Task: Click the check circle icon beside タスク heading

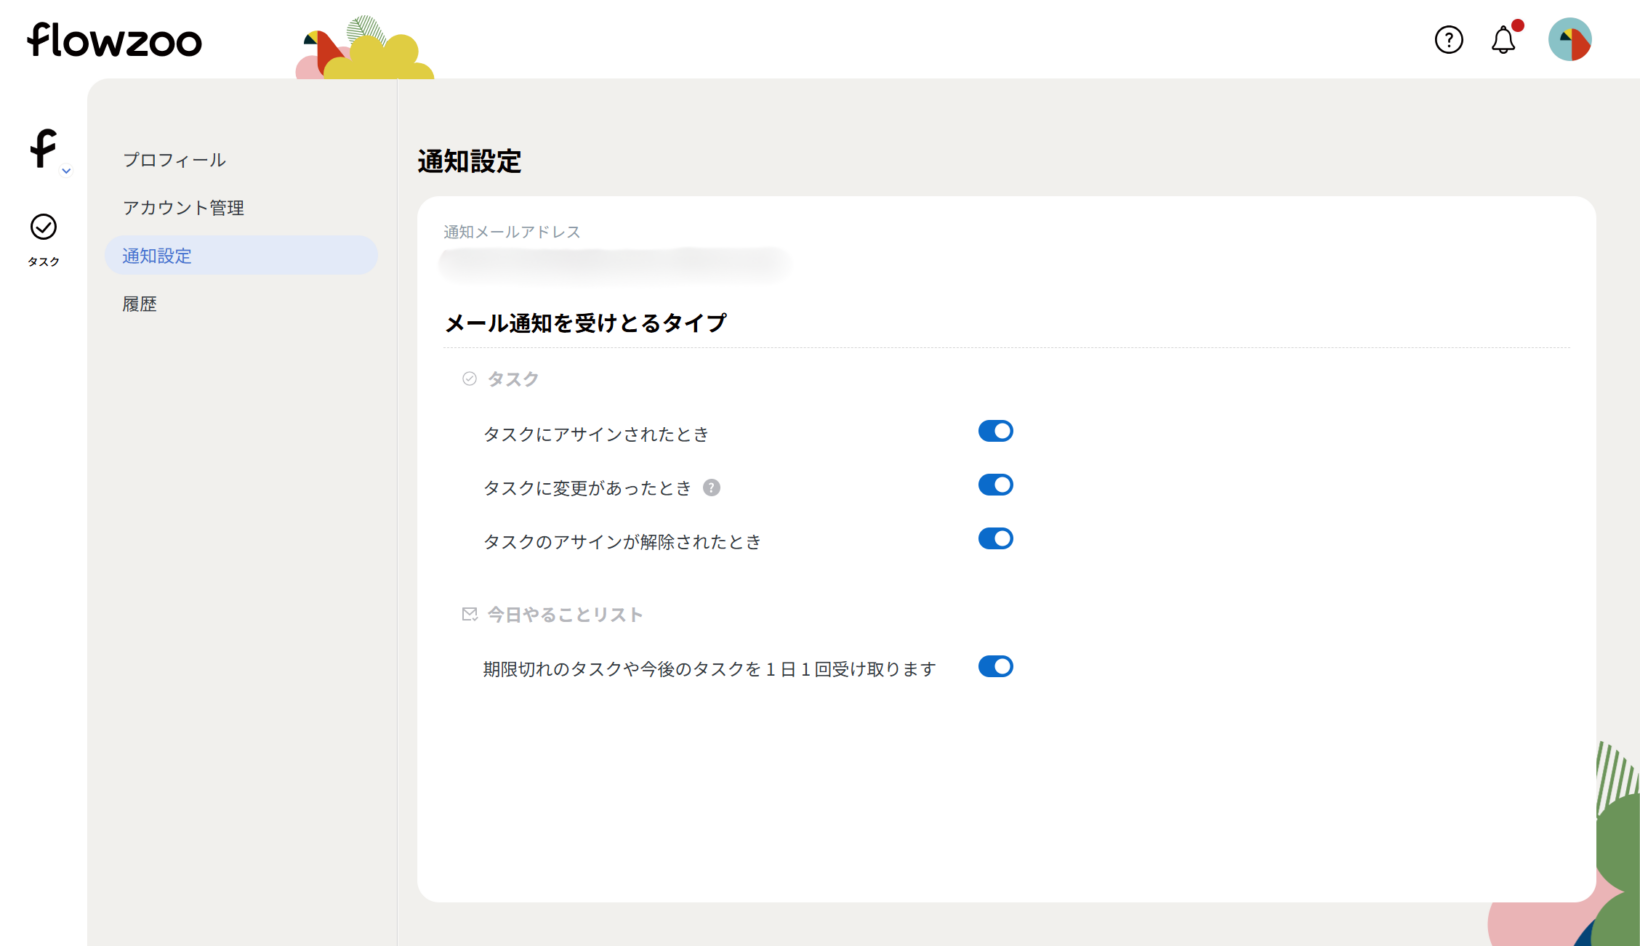Action: point(469,379)
